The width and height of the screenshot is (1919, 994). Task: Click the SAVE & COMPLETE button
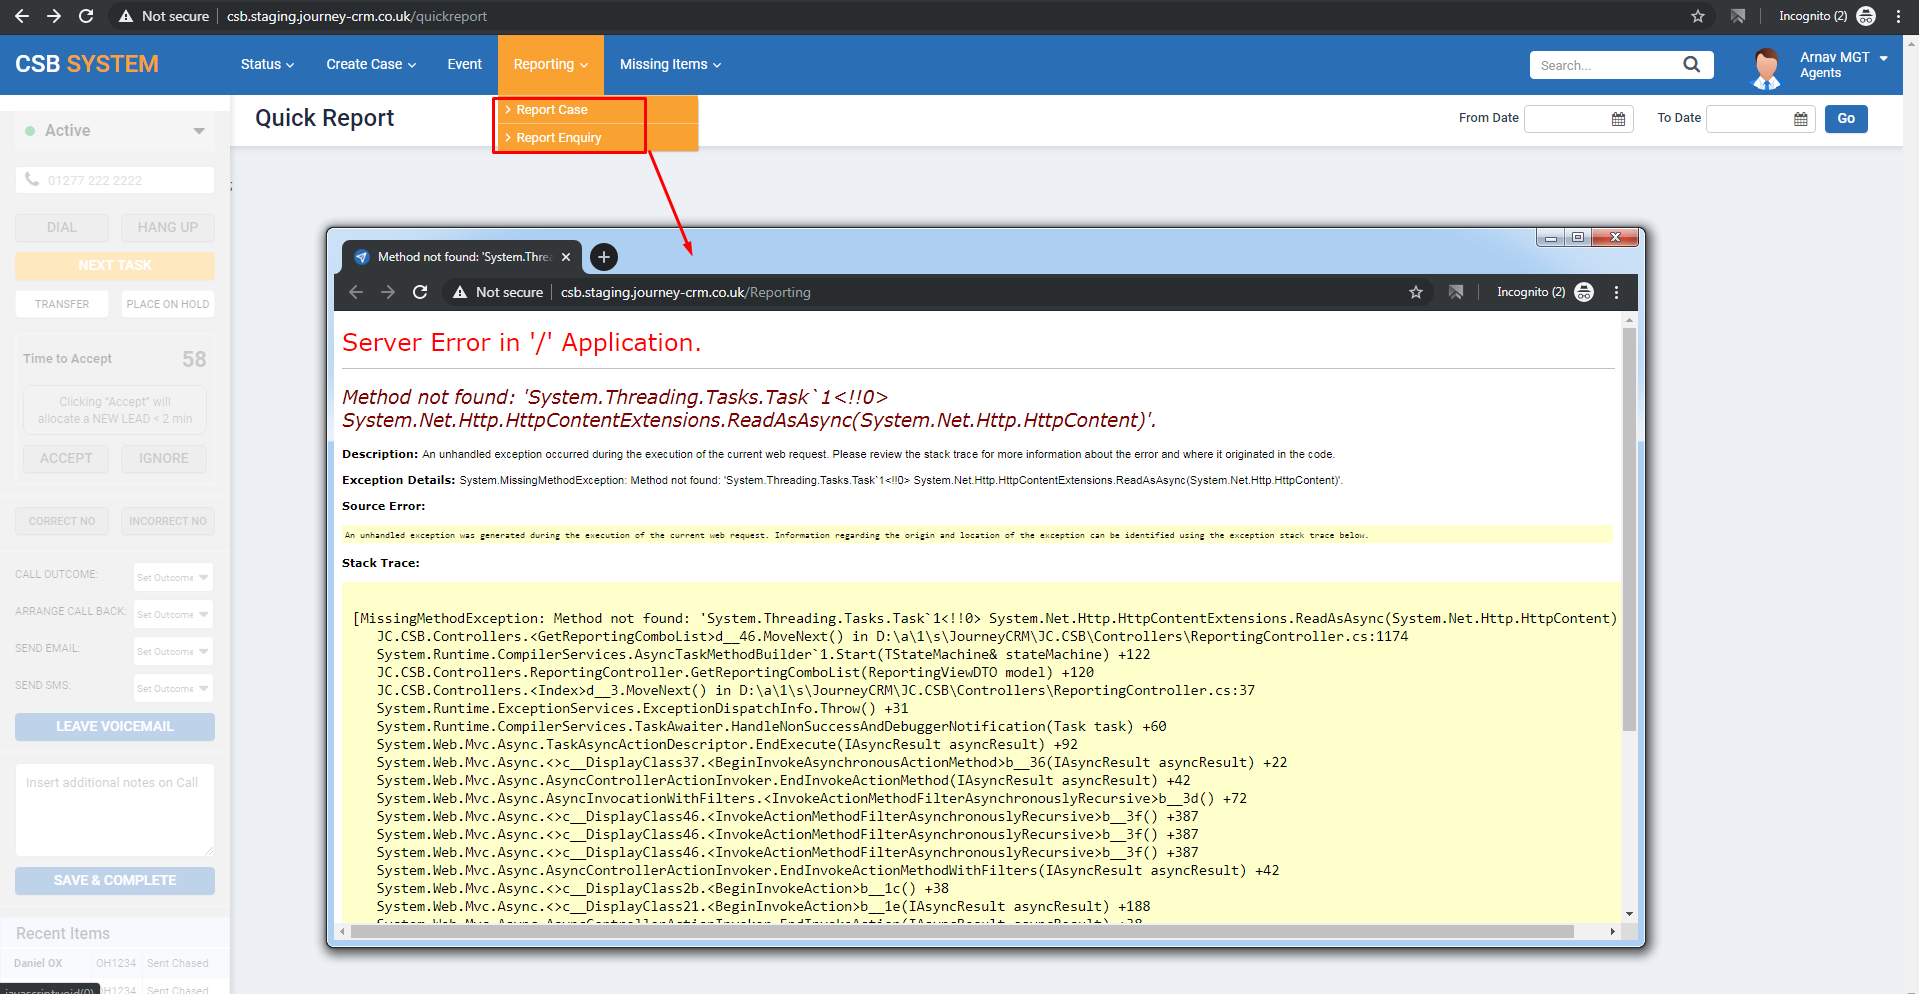coord(115,880)
